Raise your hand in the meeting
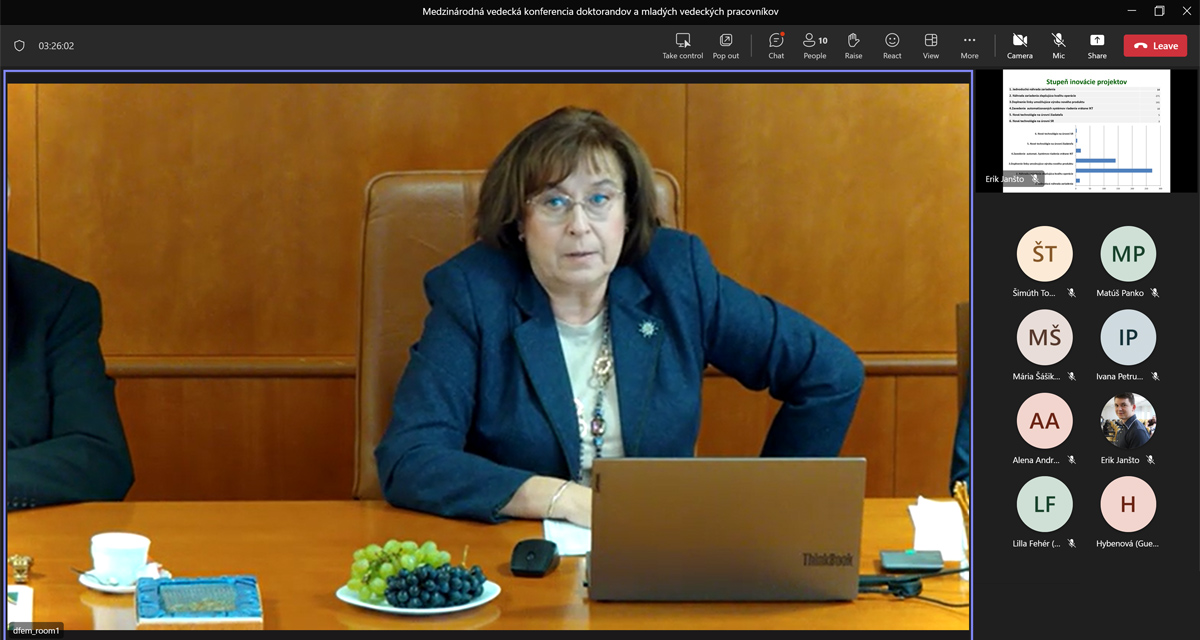The image size is (1200, 640). click(x=853, y=46)
